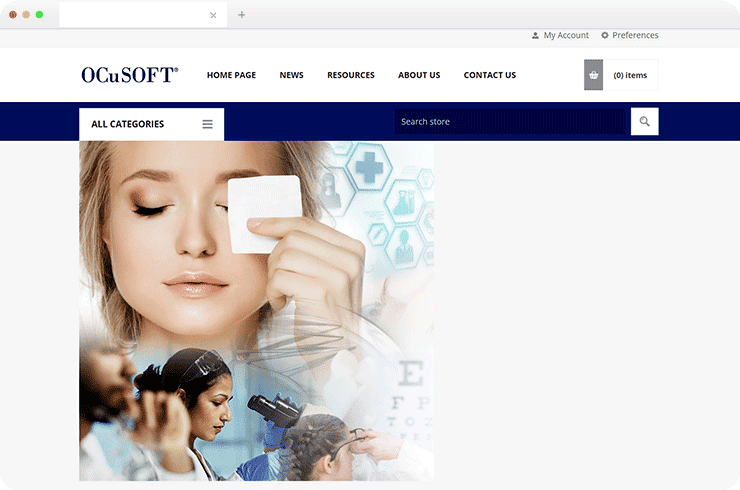Click the OCuSOFT logo
740x490 pixels.
tap(130, 75)
